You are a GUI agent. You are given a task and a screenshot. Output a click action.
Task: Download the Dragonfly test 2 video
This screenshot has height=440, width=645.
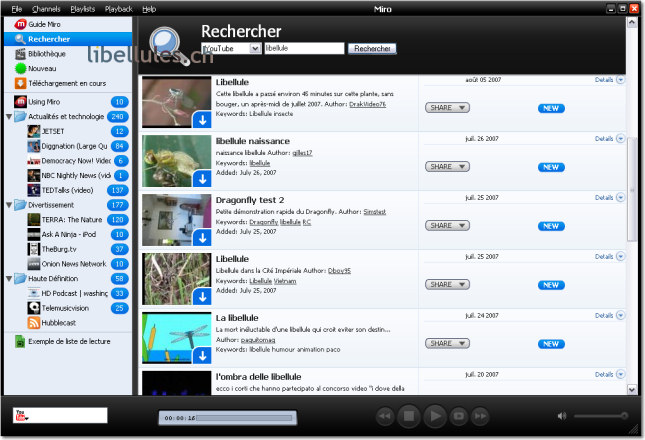202,238
